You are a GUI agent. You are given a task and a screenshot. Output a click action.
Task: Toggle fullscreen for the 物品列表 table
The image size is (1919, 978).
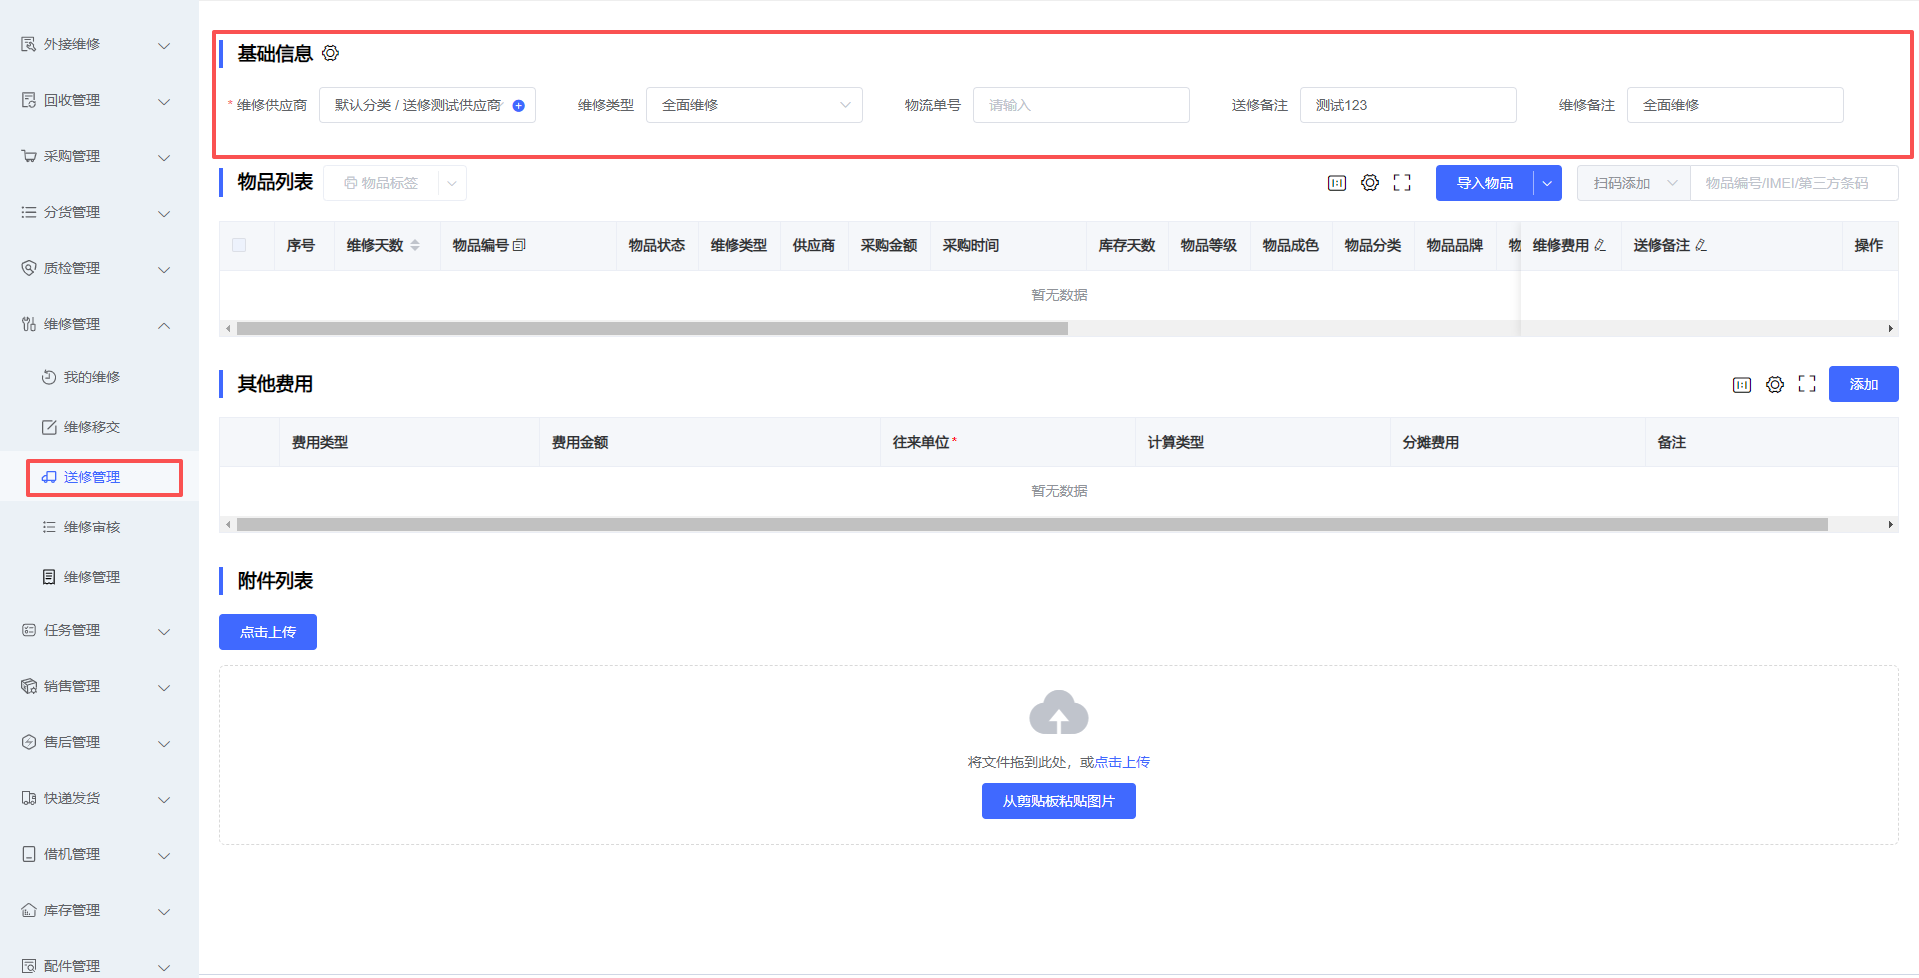click(x=1402, y=183)
